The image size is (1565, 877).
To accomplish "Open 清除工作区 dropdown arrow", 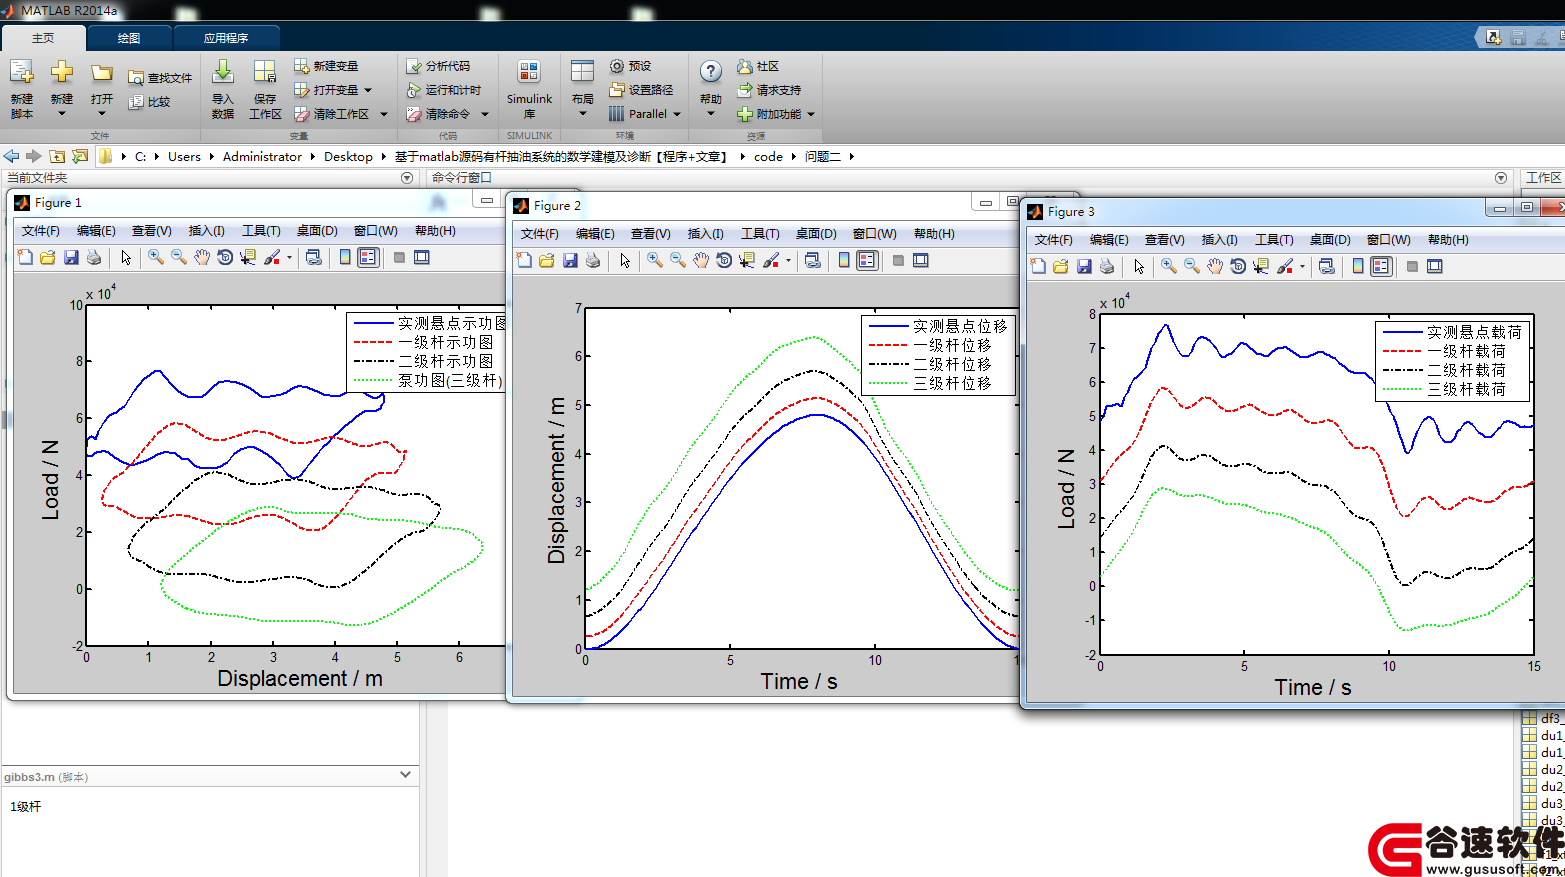I will (384, 114).
